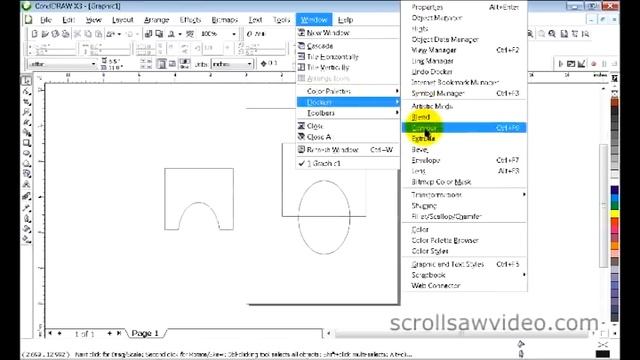Select the Freehand tool in toolbox
This screenshot has width=640, height=360.
pyautogui.click(x=27, y=122)
